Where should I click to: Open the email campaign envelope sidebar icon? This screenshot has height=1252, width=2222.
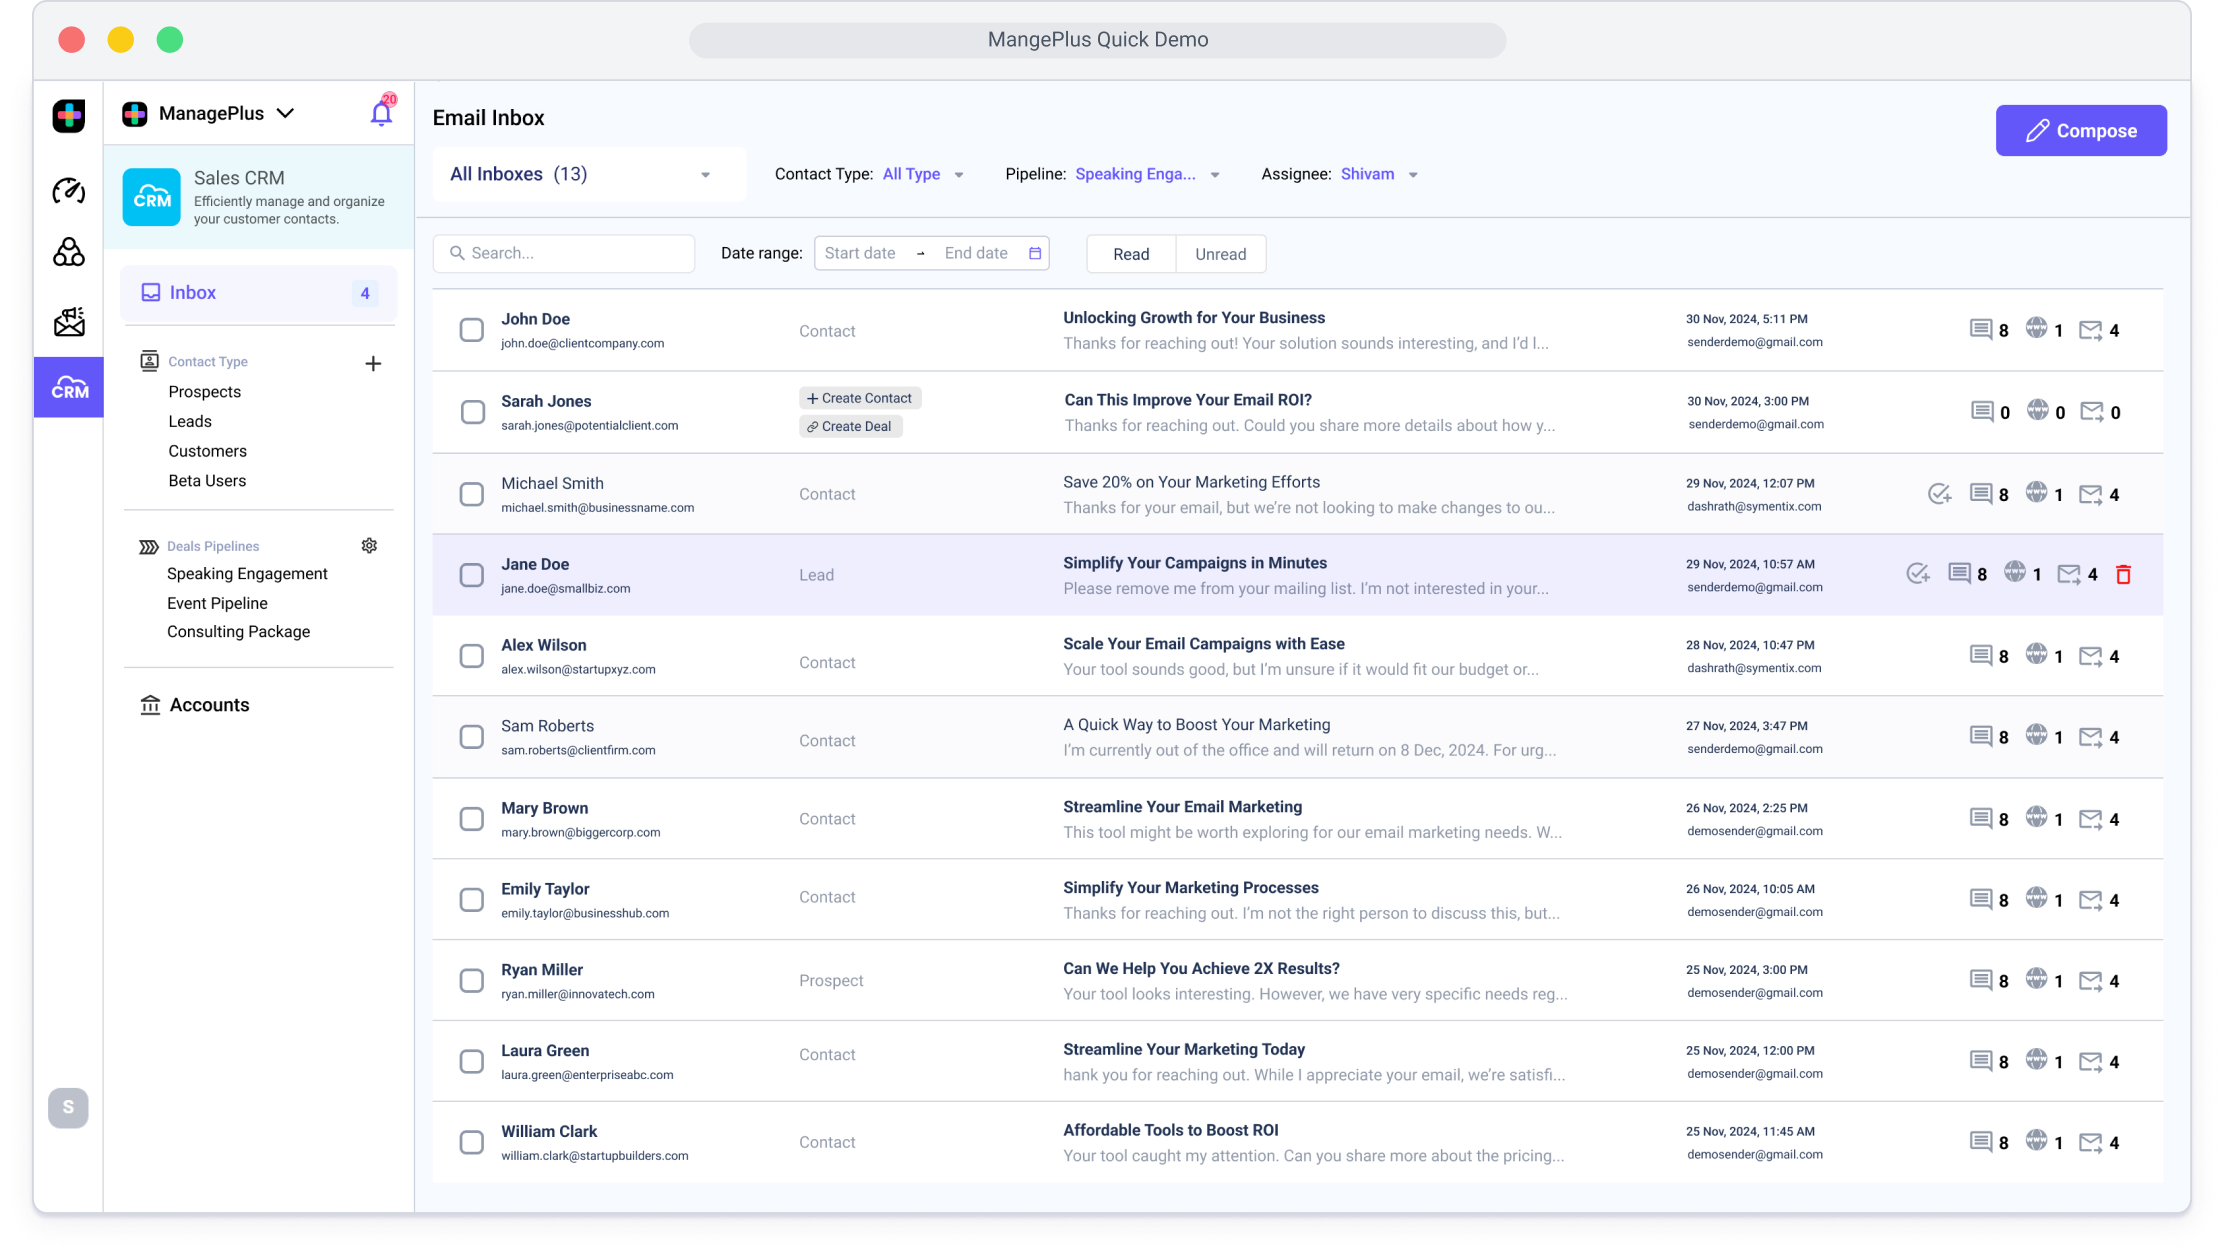69,322
